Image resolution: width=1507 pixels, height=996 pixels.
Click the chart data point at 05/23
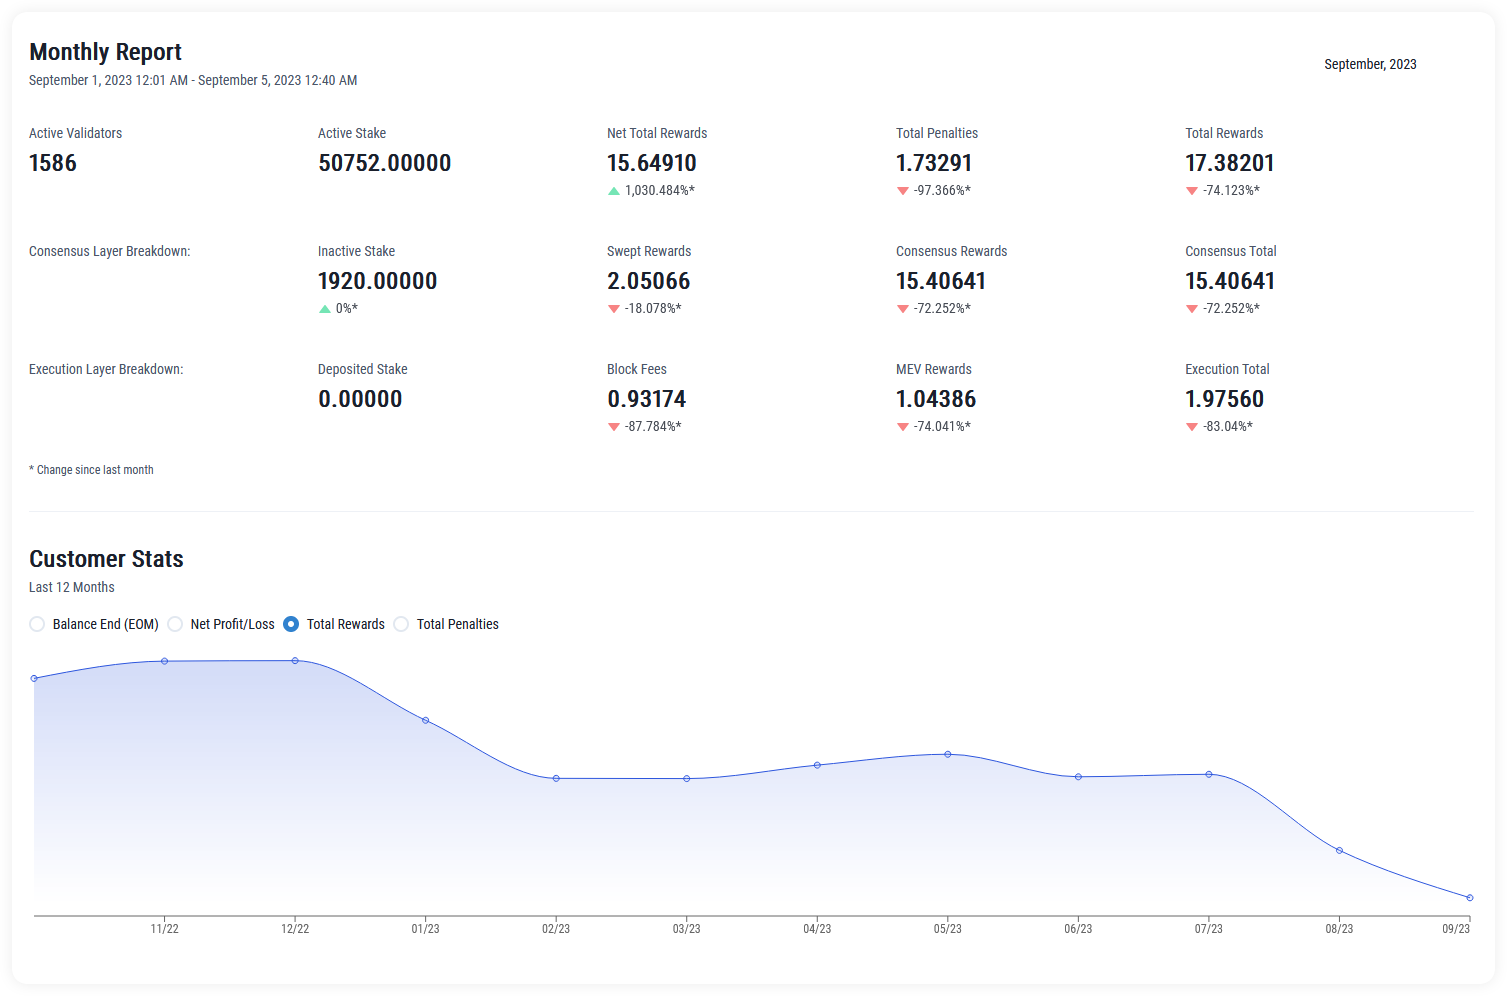coord(948,754)
